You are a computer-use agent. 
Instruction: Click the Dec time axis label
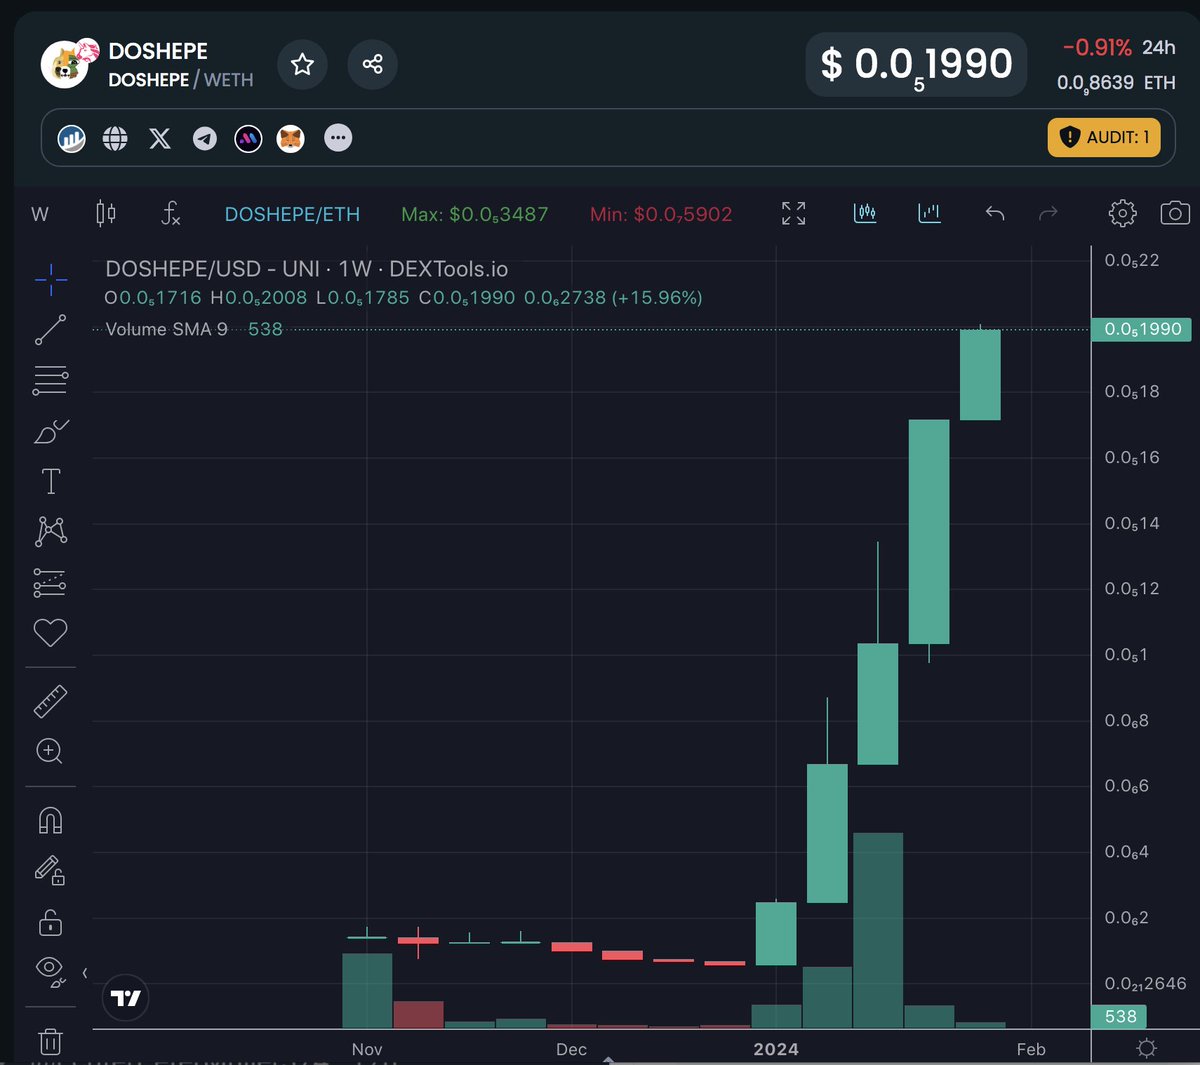point(571,1049)
